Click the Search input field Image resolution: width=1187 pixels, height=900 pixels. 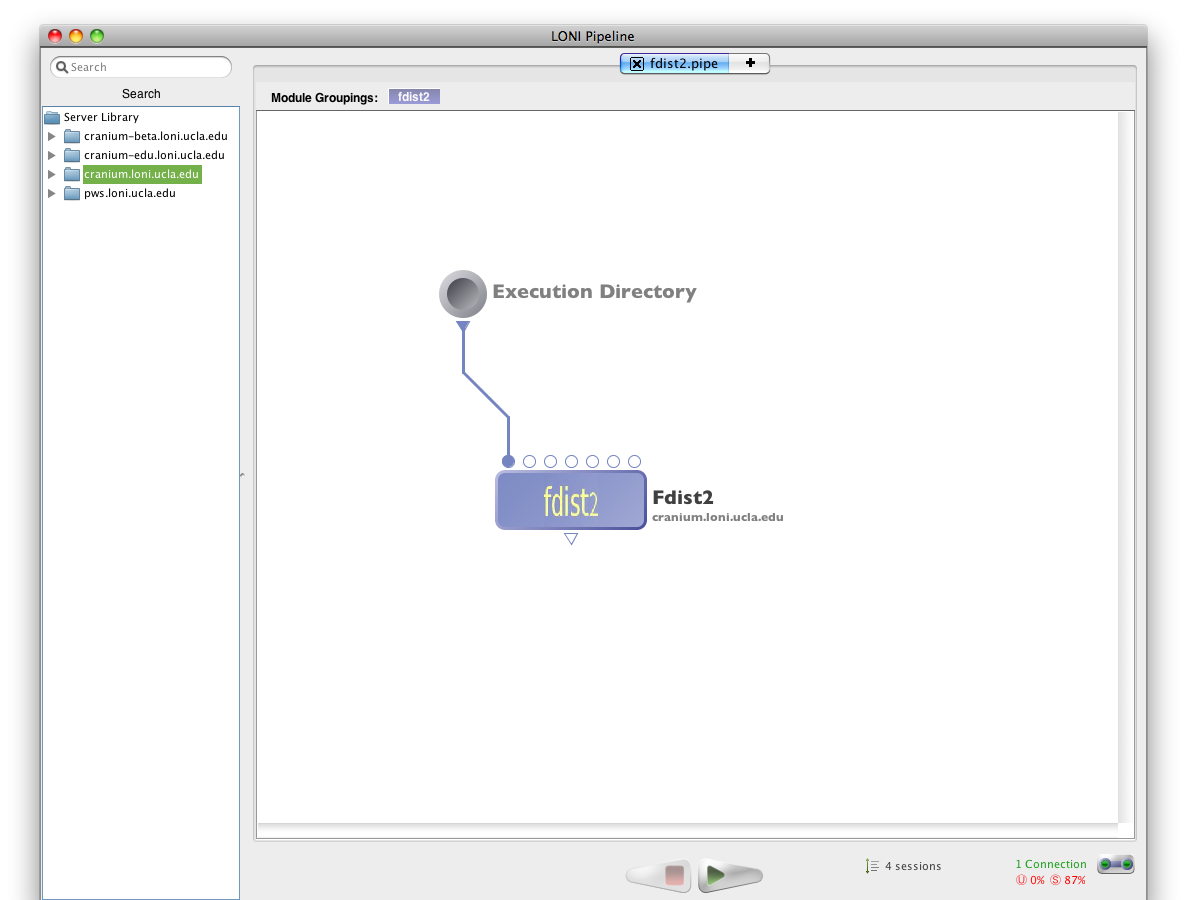tap(146, 67)
